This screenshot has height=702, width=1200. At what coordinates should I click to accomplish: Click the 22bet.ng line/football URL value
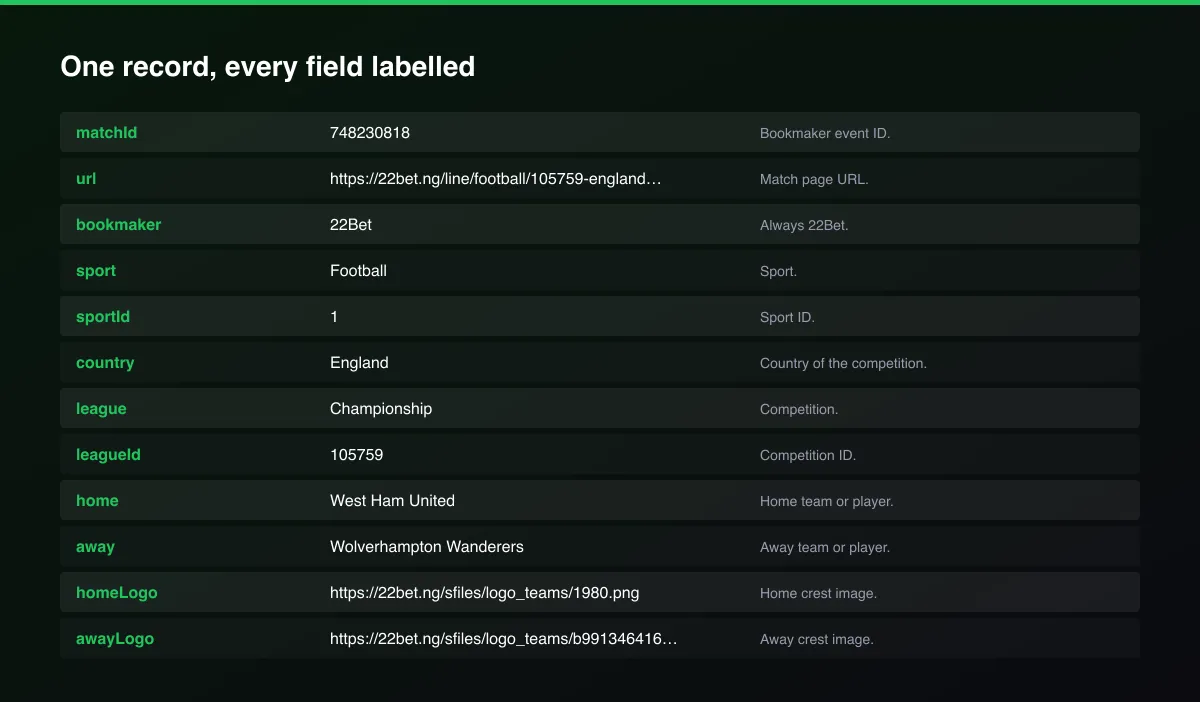click(x=496, y=179)
